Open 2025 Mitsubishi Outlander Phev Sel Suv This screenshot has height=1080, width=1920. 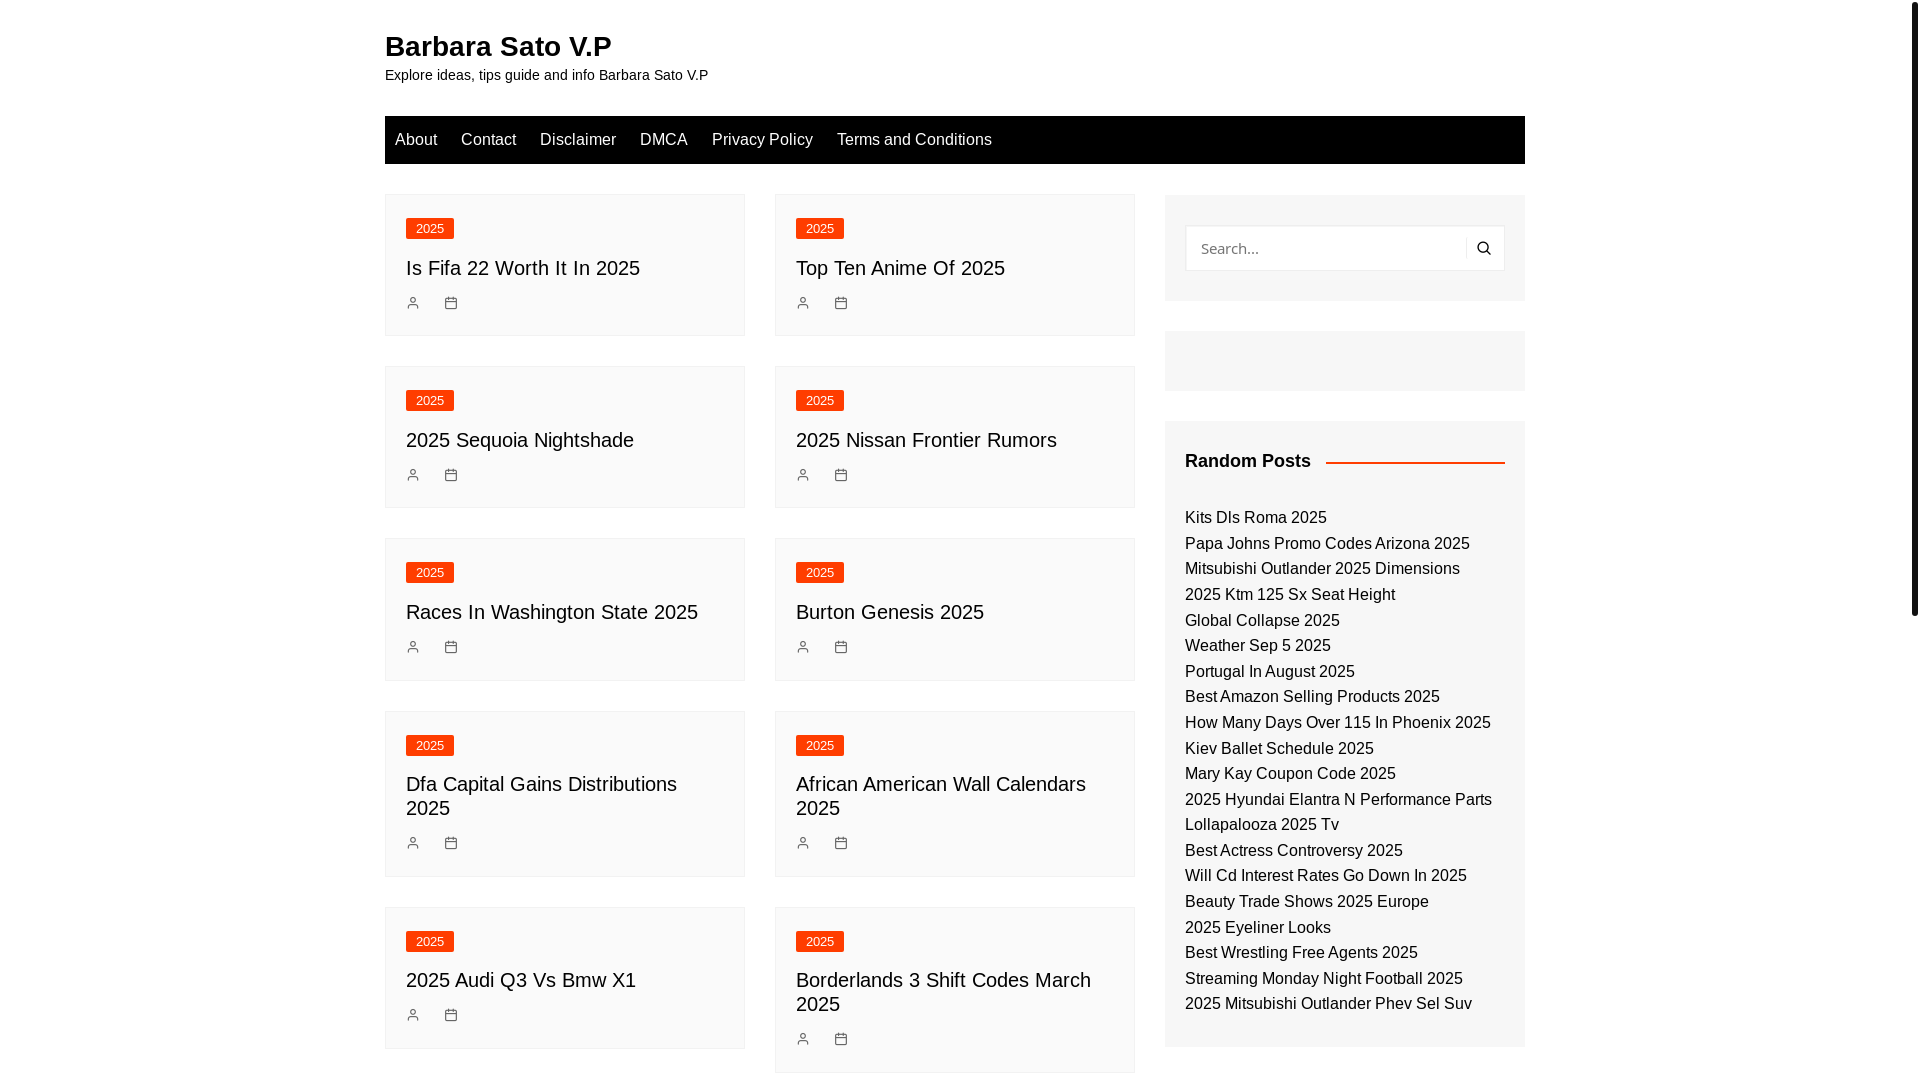tap(1328, 1004)
